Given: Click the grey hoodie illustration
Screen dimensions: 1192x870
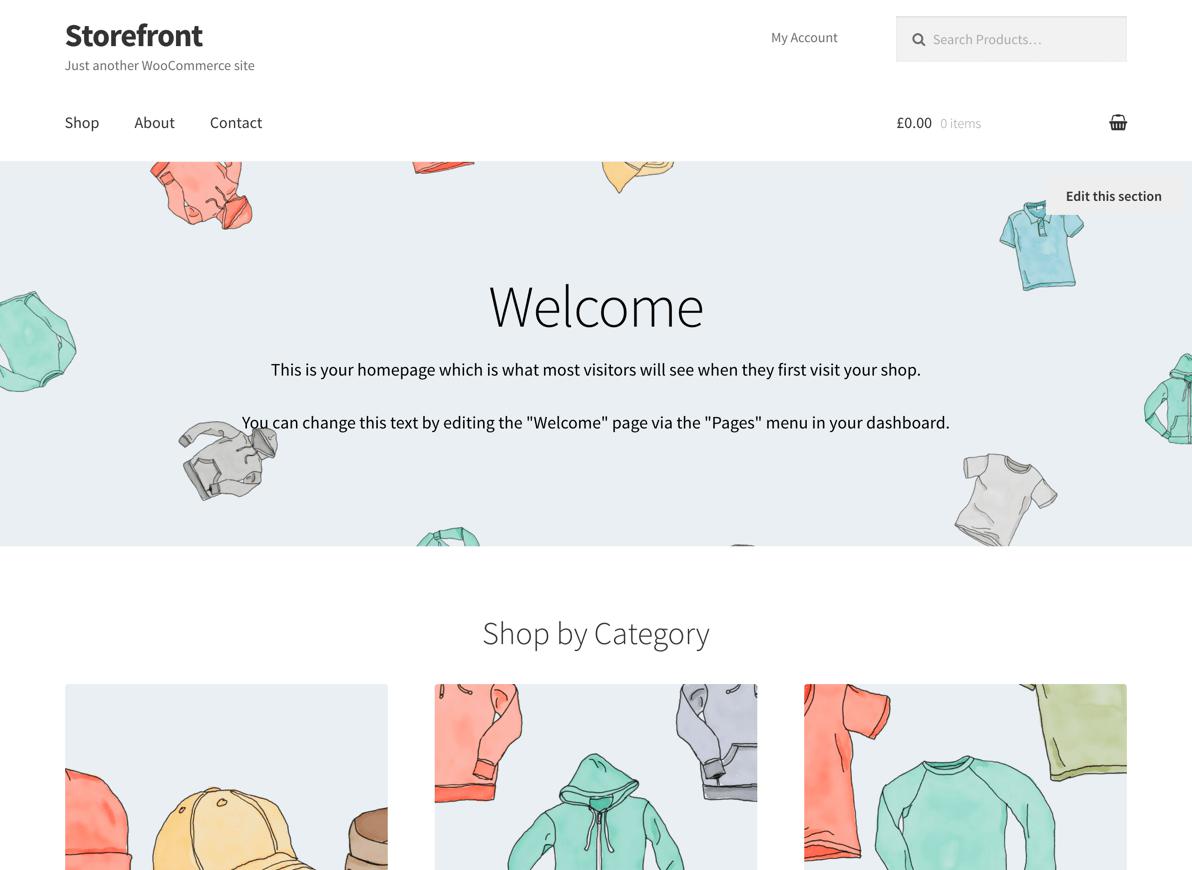Looking at the screenshot, I should click(x=228, y=460).
